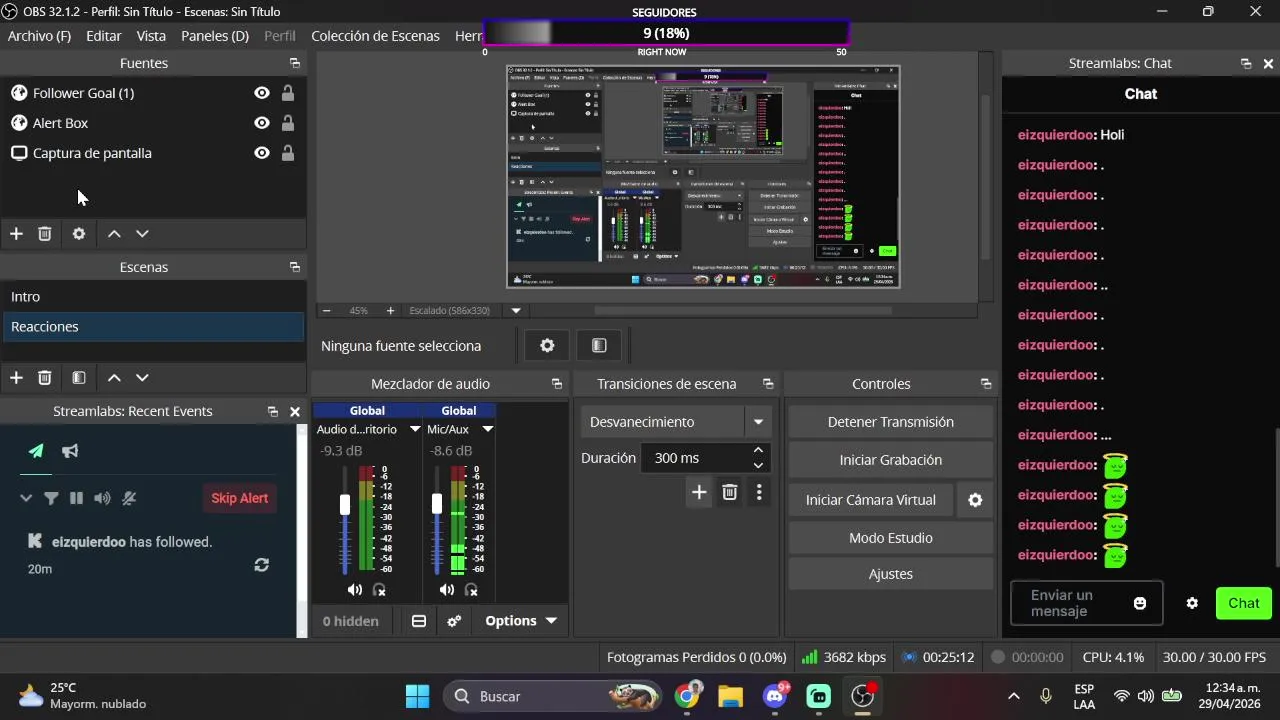Enable Modo Estudio
Screen dimensions: 1280x720
(890, 538)
